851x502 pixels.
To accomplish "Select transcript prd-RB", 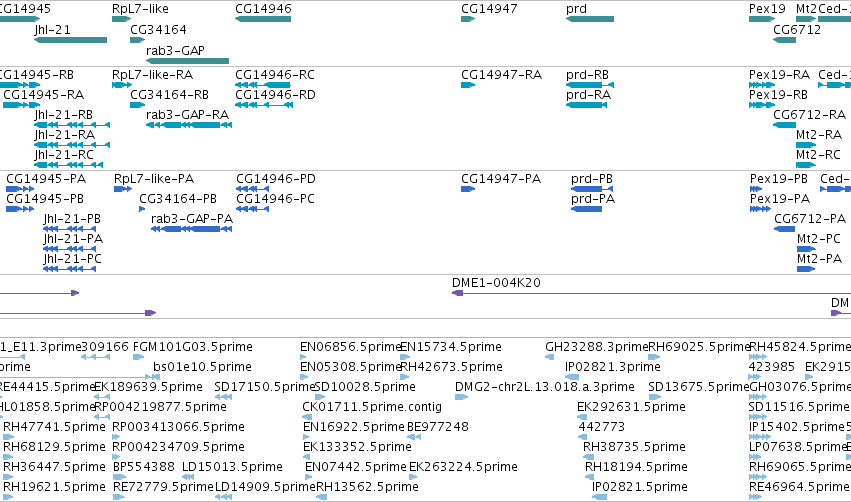I will click(x=589, y=85).
